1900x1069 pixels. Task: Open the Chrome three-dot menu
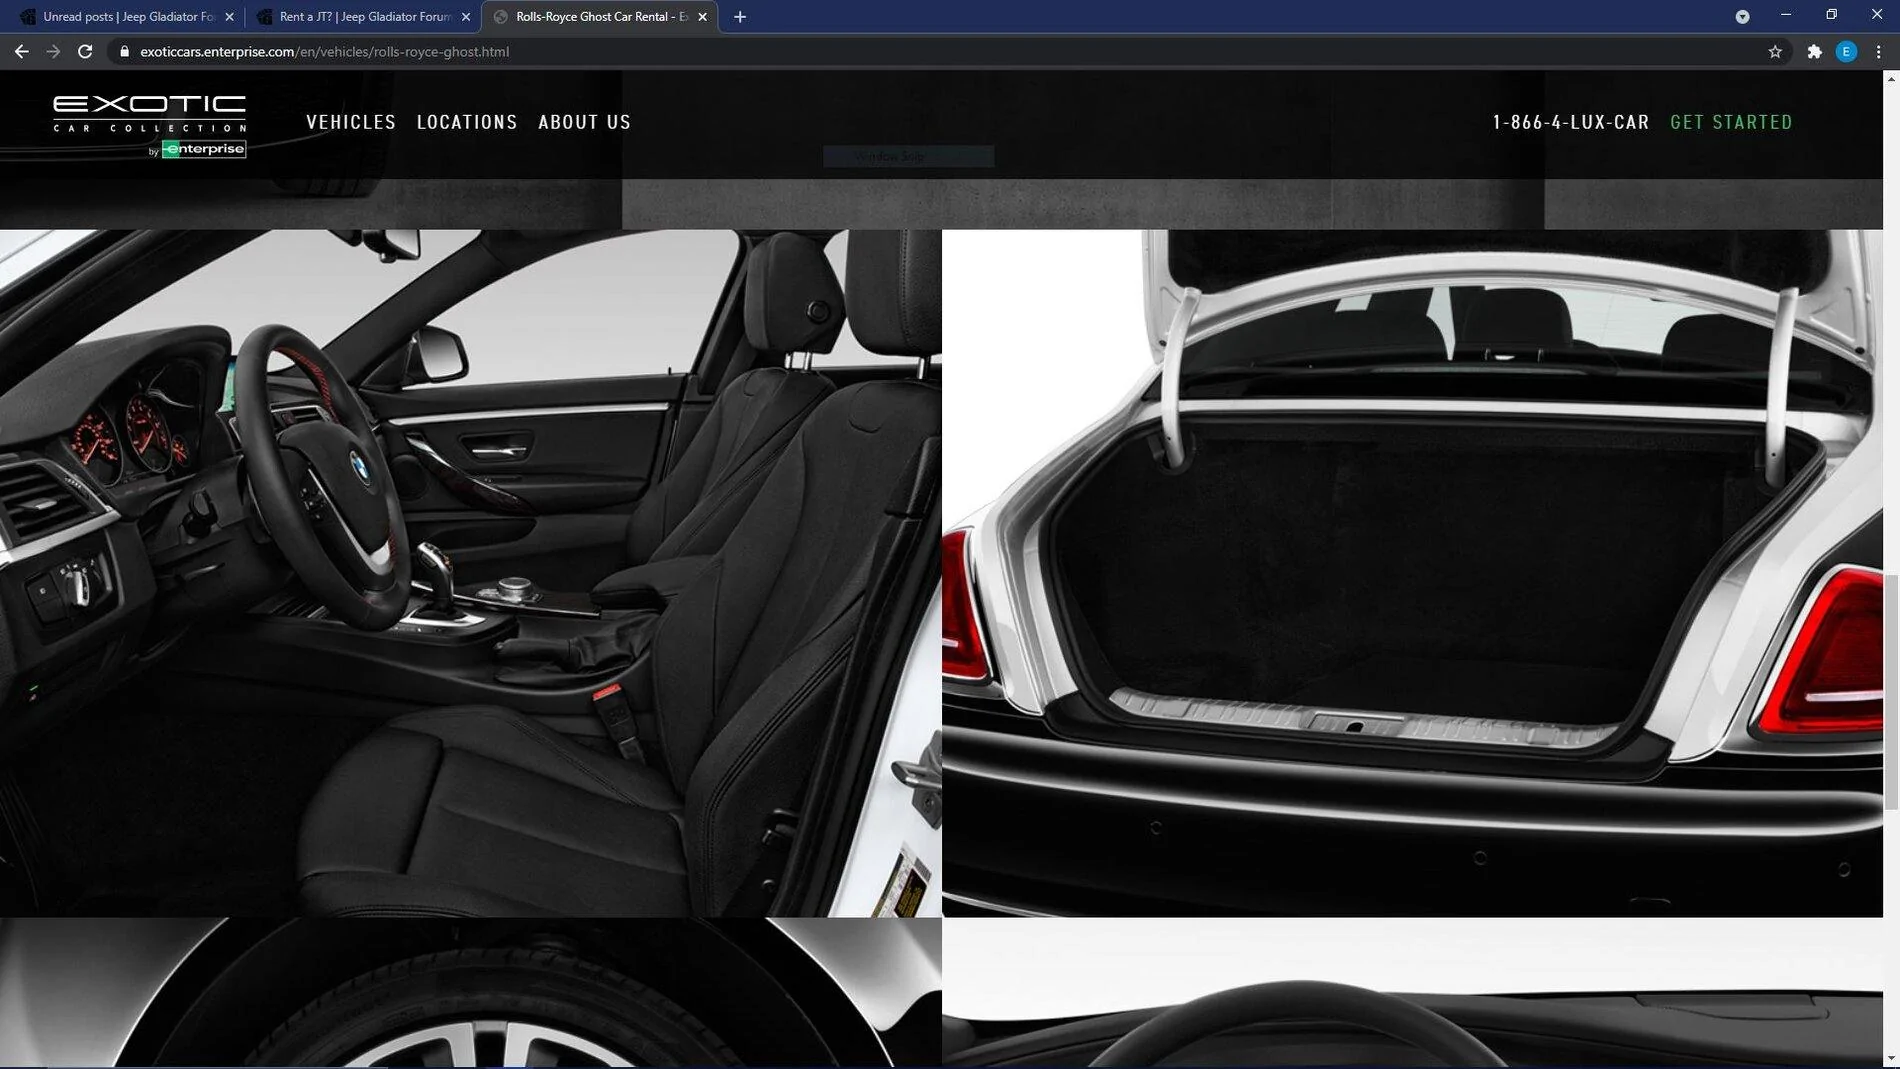coord(1878,51)
